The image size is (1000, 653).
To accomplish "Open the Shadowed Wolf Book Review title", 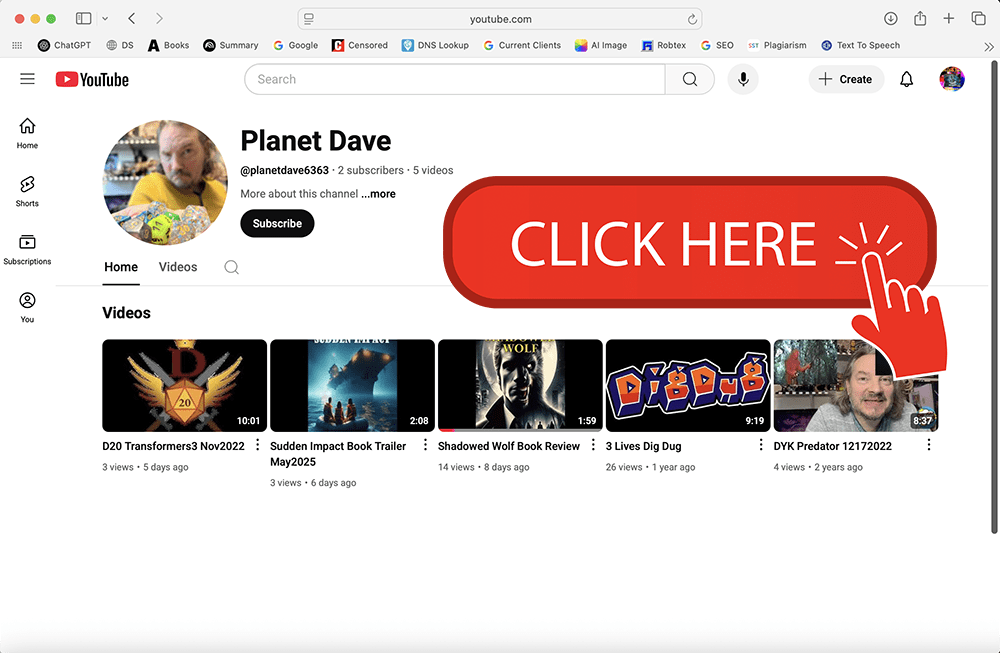I will tap(509, 446).
